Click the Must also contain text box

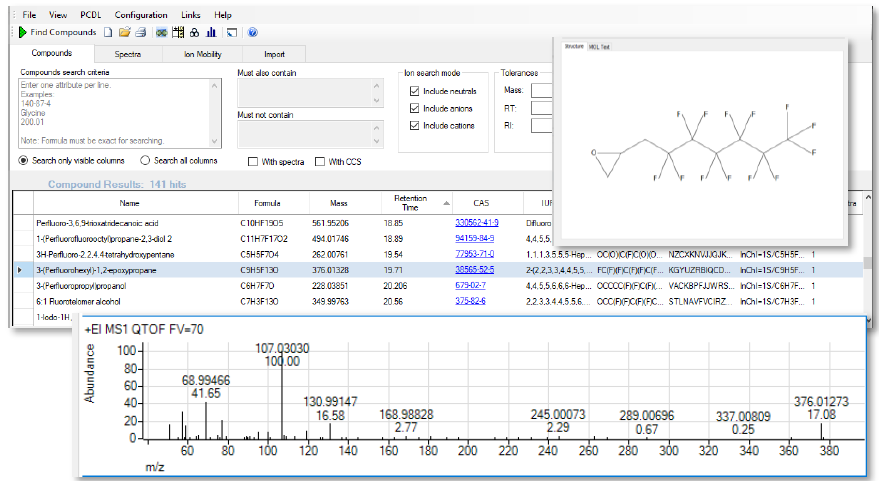click(x=311, y=93)
